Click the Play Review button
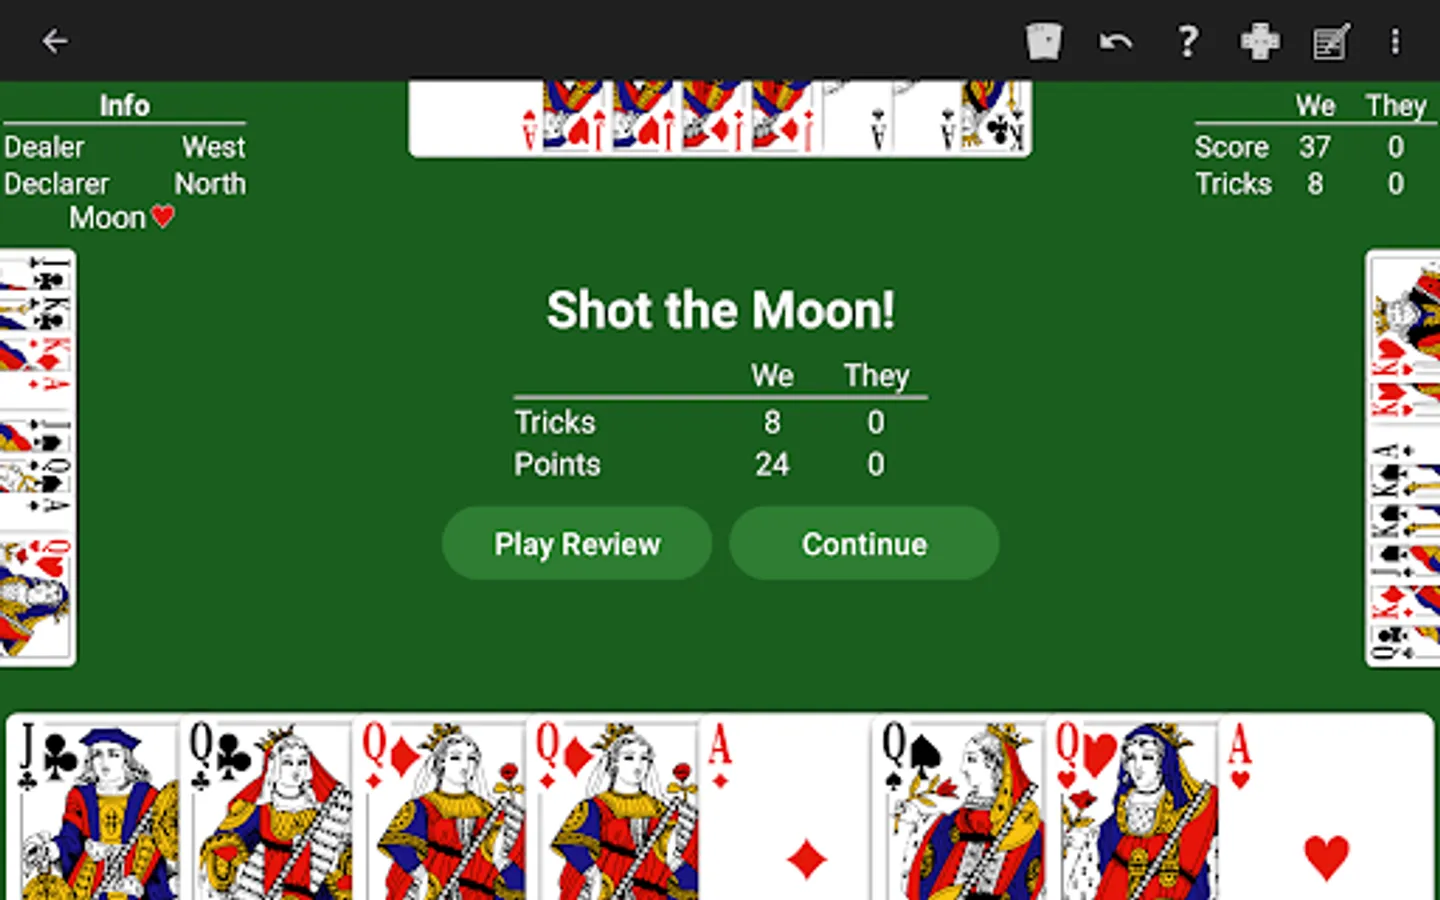This screenshot has width=1440, height=900. (577, 543)
